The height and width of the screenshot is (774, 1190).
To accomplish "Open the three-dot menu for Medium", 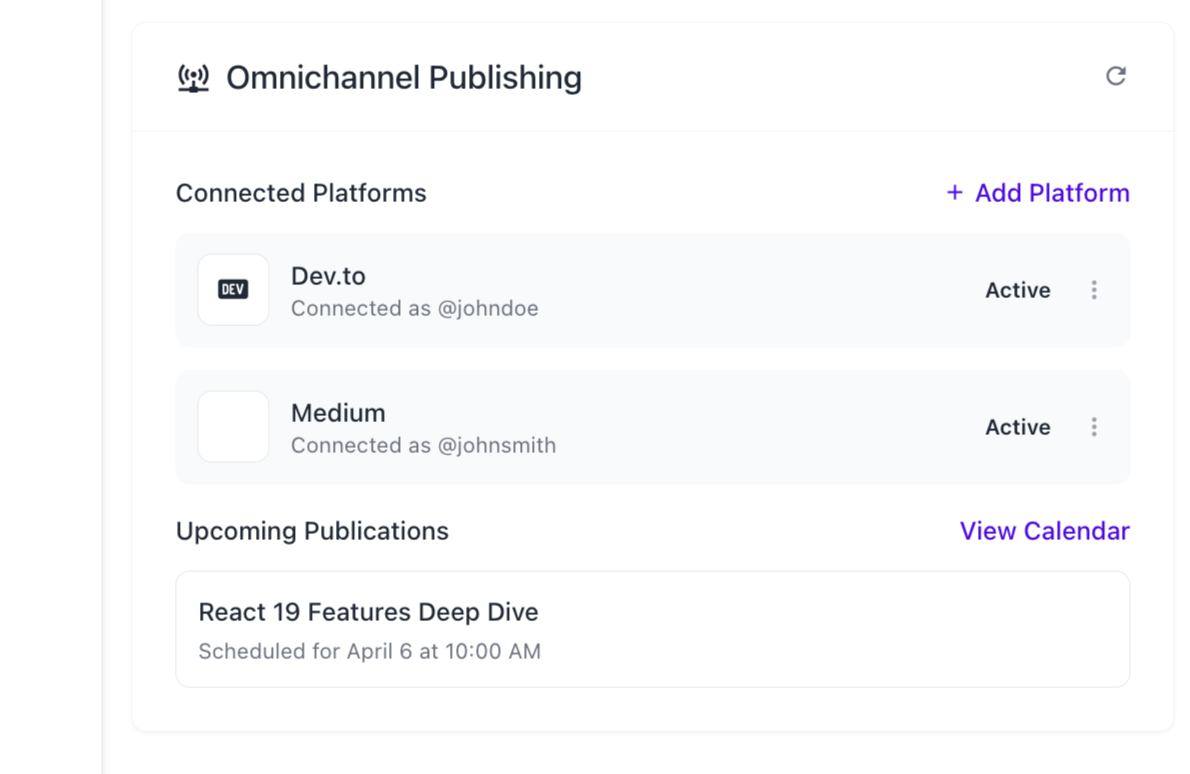I will tap(1094, 427).
